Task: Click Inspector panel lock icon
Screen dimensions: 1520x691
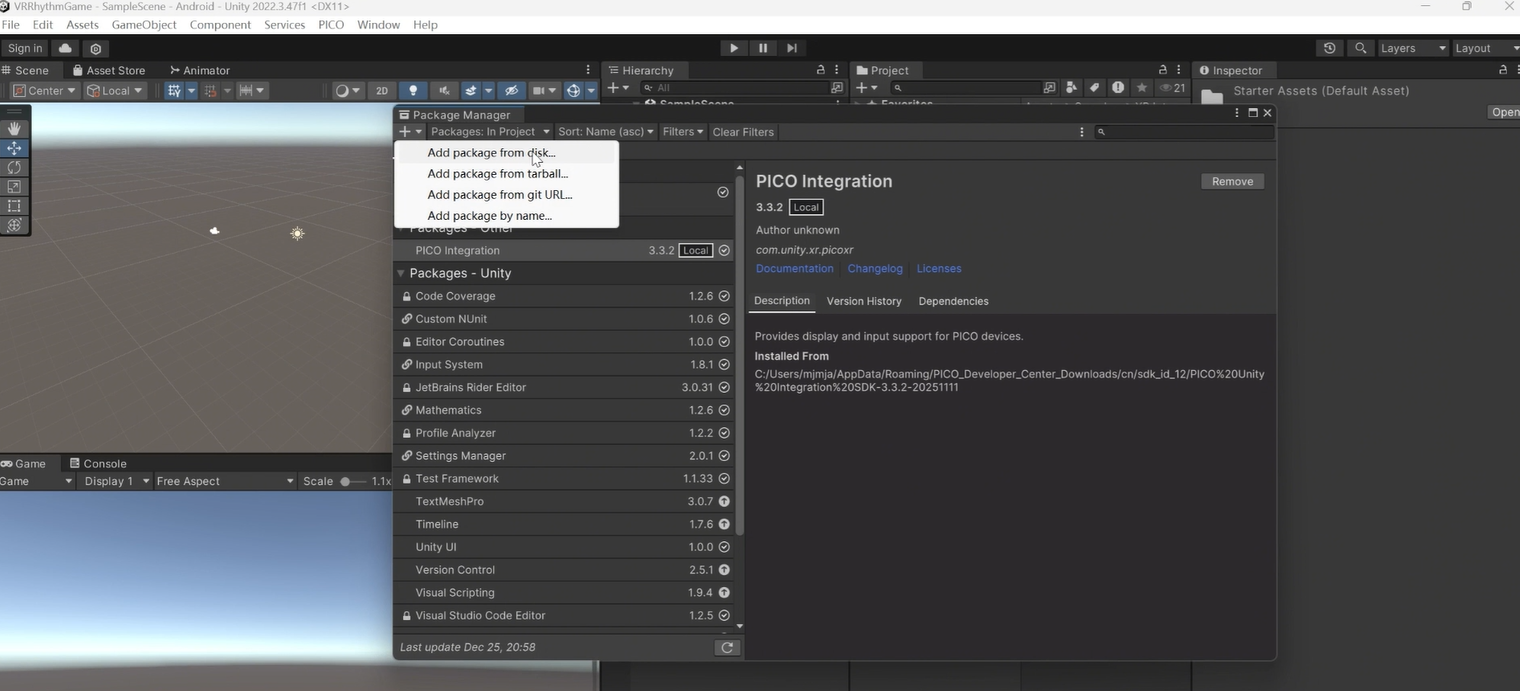Action: click(x=1503, y=70)
